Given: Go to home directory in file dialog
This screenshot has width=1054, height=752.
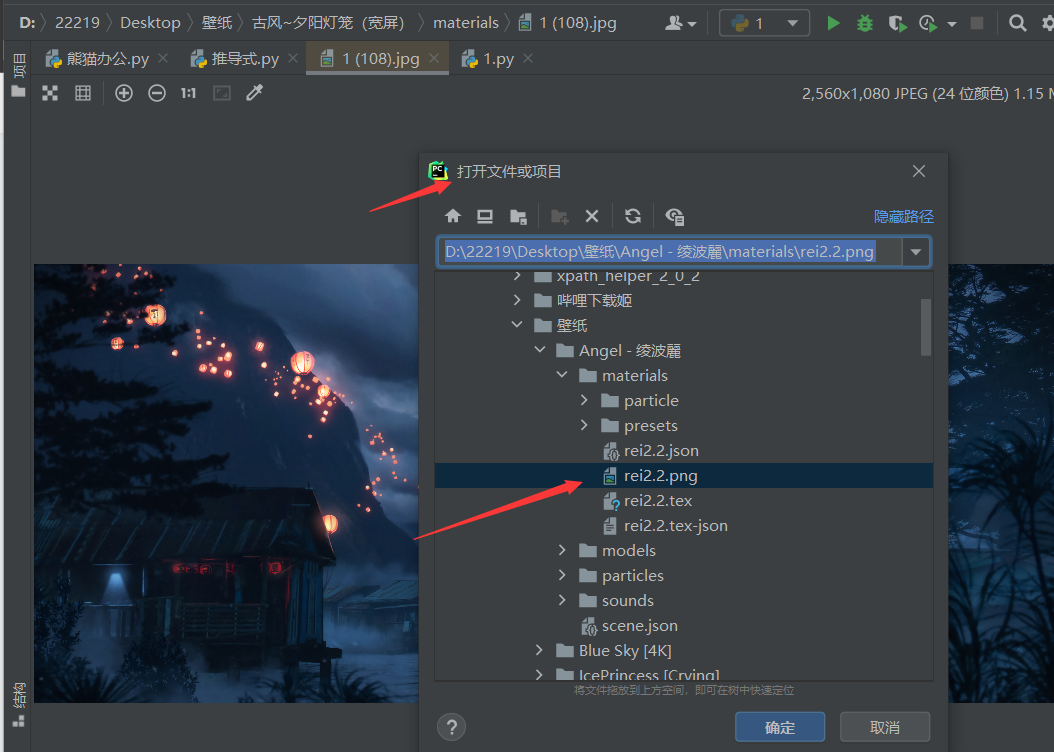Looking at the screenshot, I should tap(453, 216).
